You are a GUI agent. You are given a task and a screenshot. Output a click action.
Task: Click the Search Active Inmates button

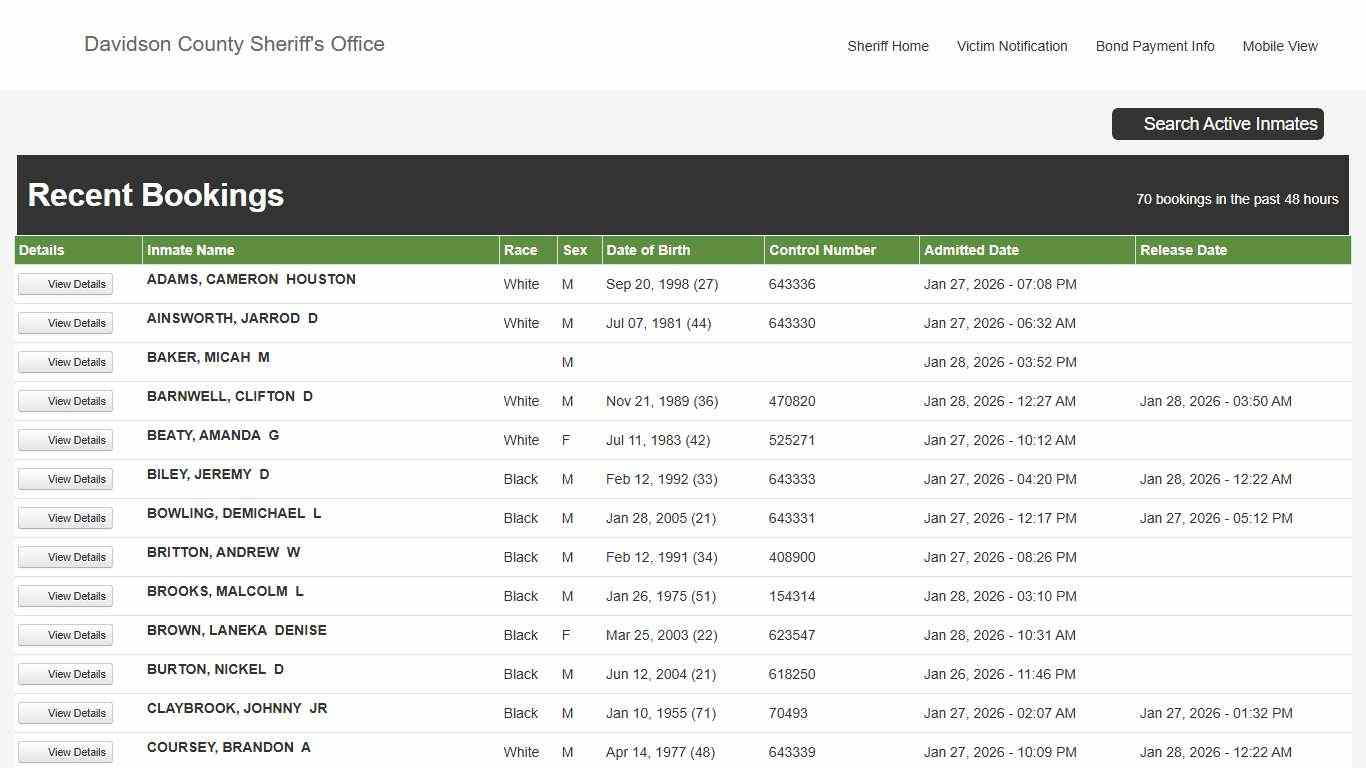pos(1218,124)
